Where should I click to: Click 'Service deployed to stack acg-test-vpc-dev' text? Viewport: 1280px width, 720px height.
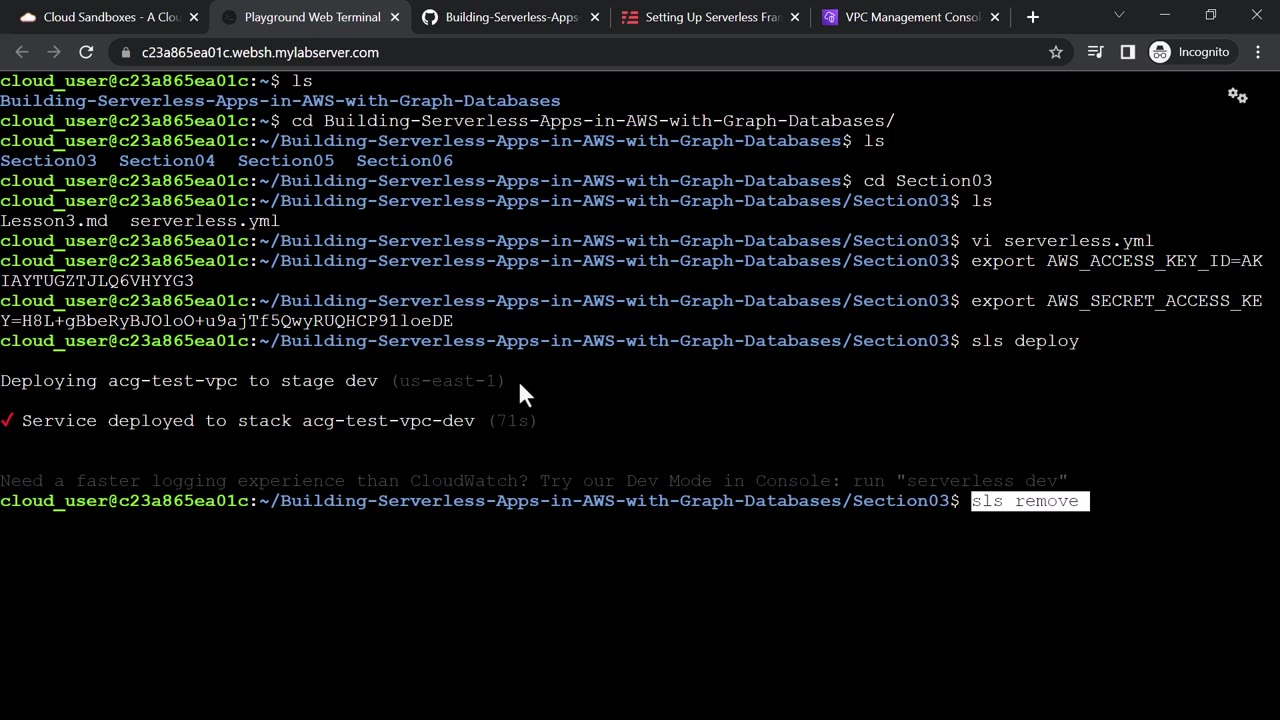click(x=248, y=421)
